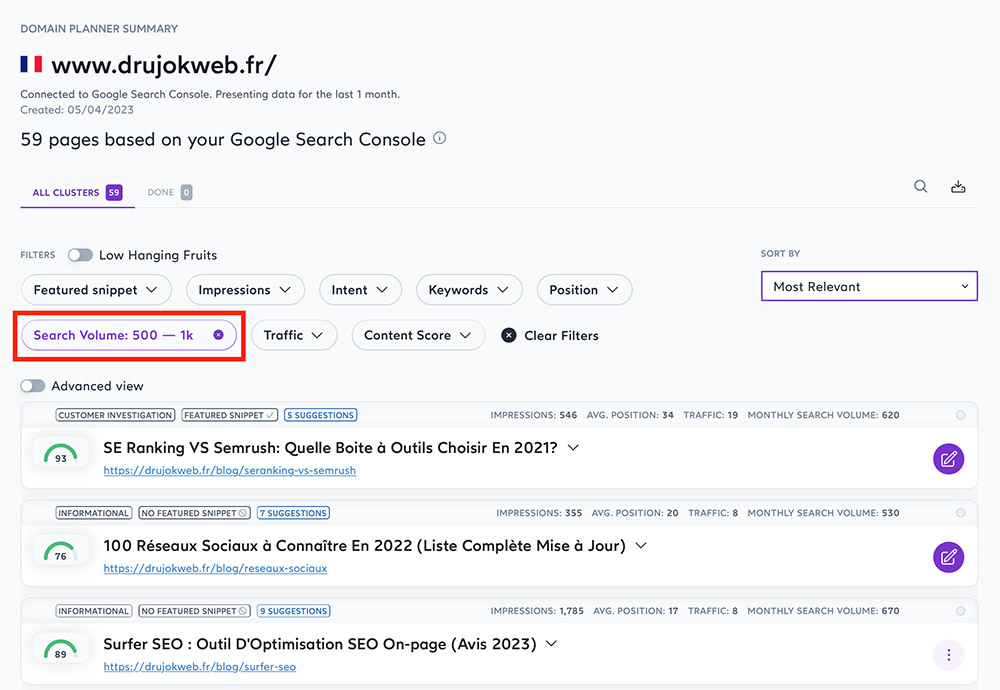Mark SE Ranking VS Semrush cluster as done
Screen dimensions: 1000x690
960,415
